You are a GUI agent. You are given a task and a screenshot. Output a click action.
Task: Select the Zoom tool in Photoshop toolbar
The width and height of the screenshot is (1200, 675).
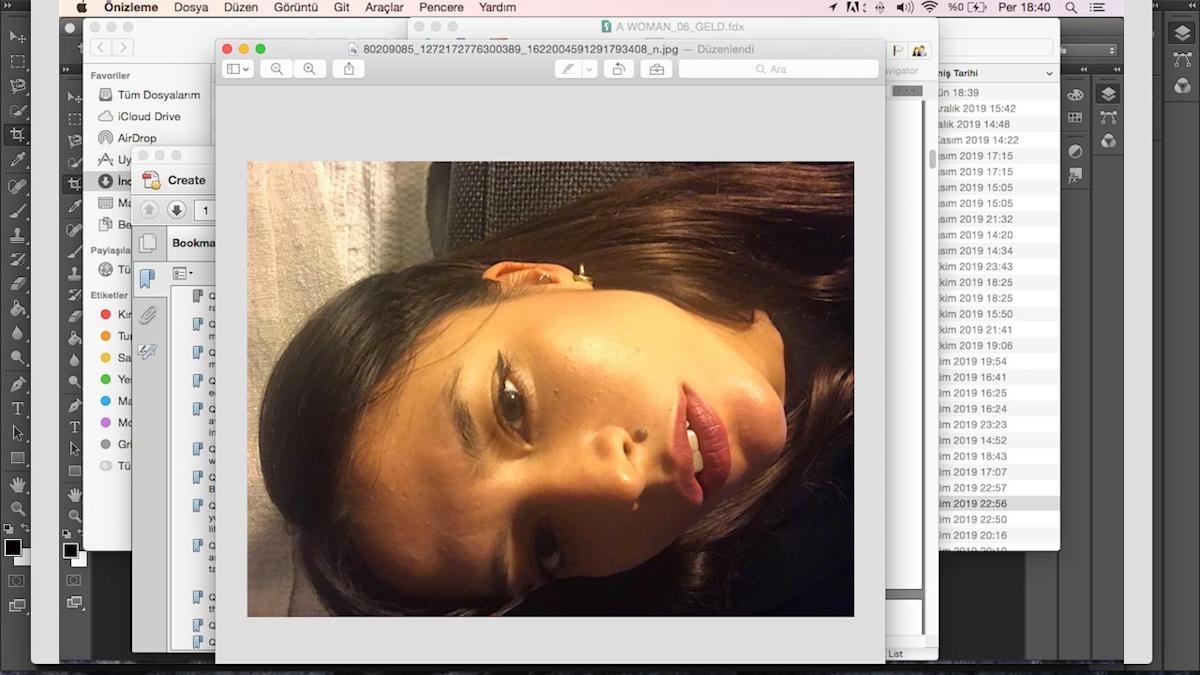click(x=17, y=509)
